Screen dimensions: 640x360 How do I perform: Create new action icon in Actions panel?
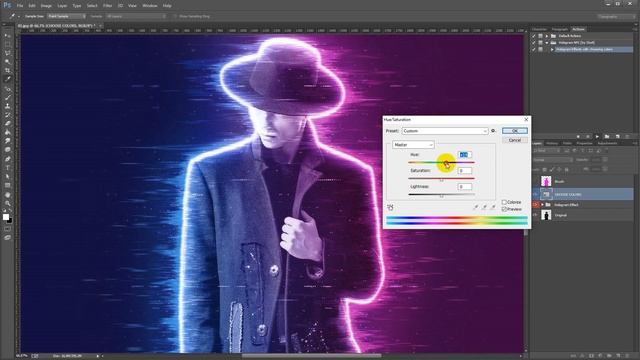tap(617, 136)
